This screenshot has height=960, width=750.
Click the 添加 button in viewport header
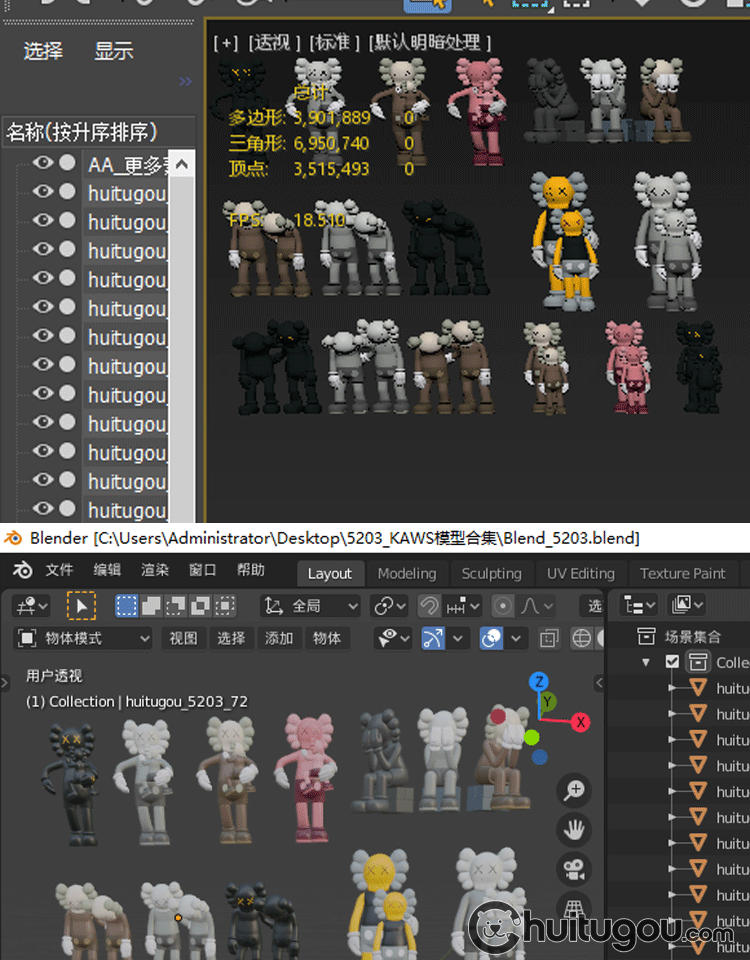(x=279, y=638)
